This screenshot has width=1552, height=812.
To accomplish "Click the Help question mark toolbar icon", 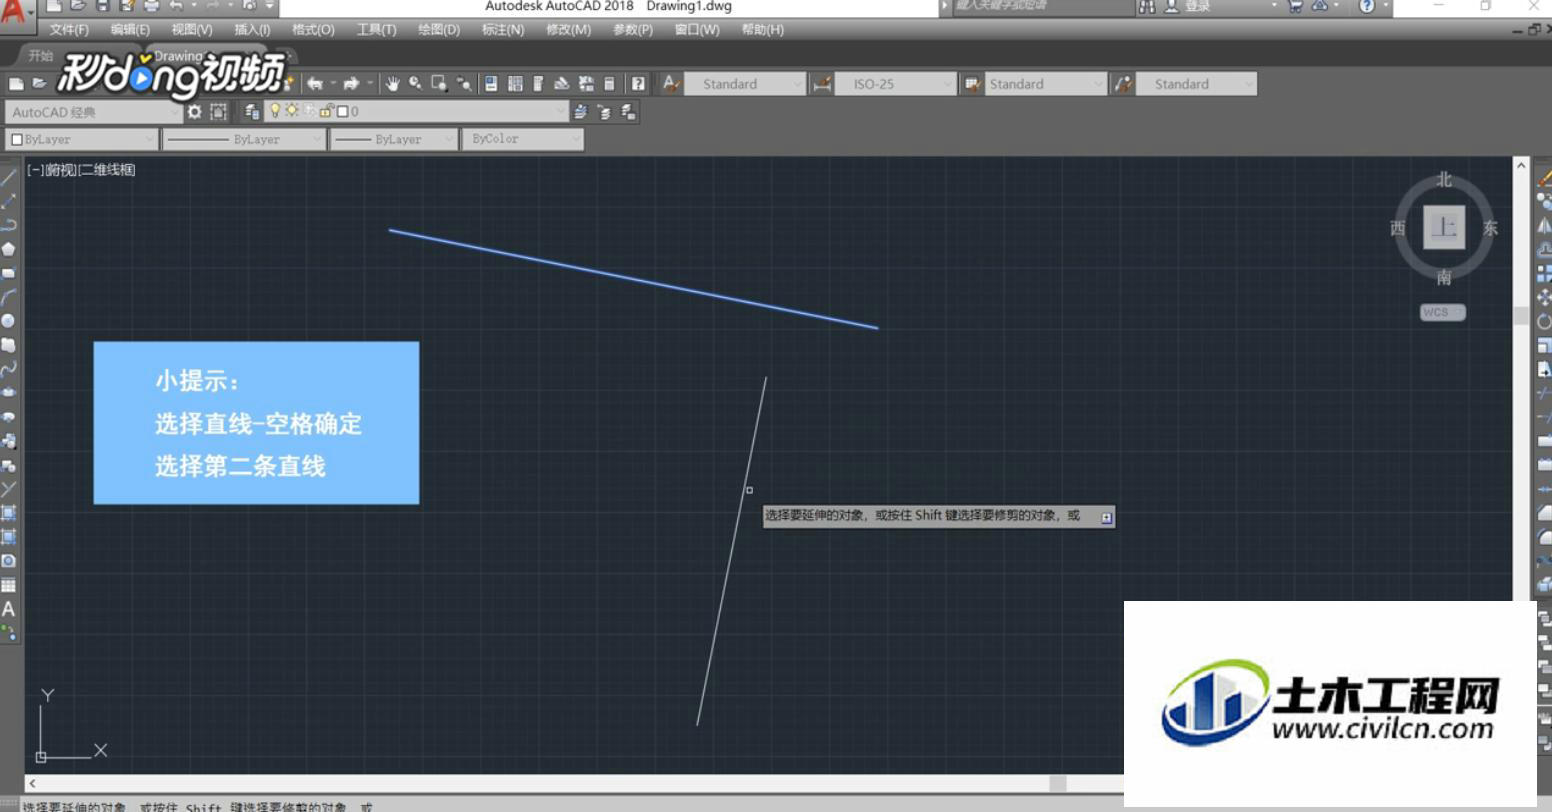I will tap(638, 84).
